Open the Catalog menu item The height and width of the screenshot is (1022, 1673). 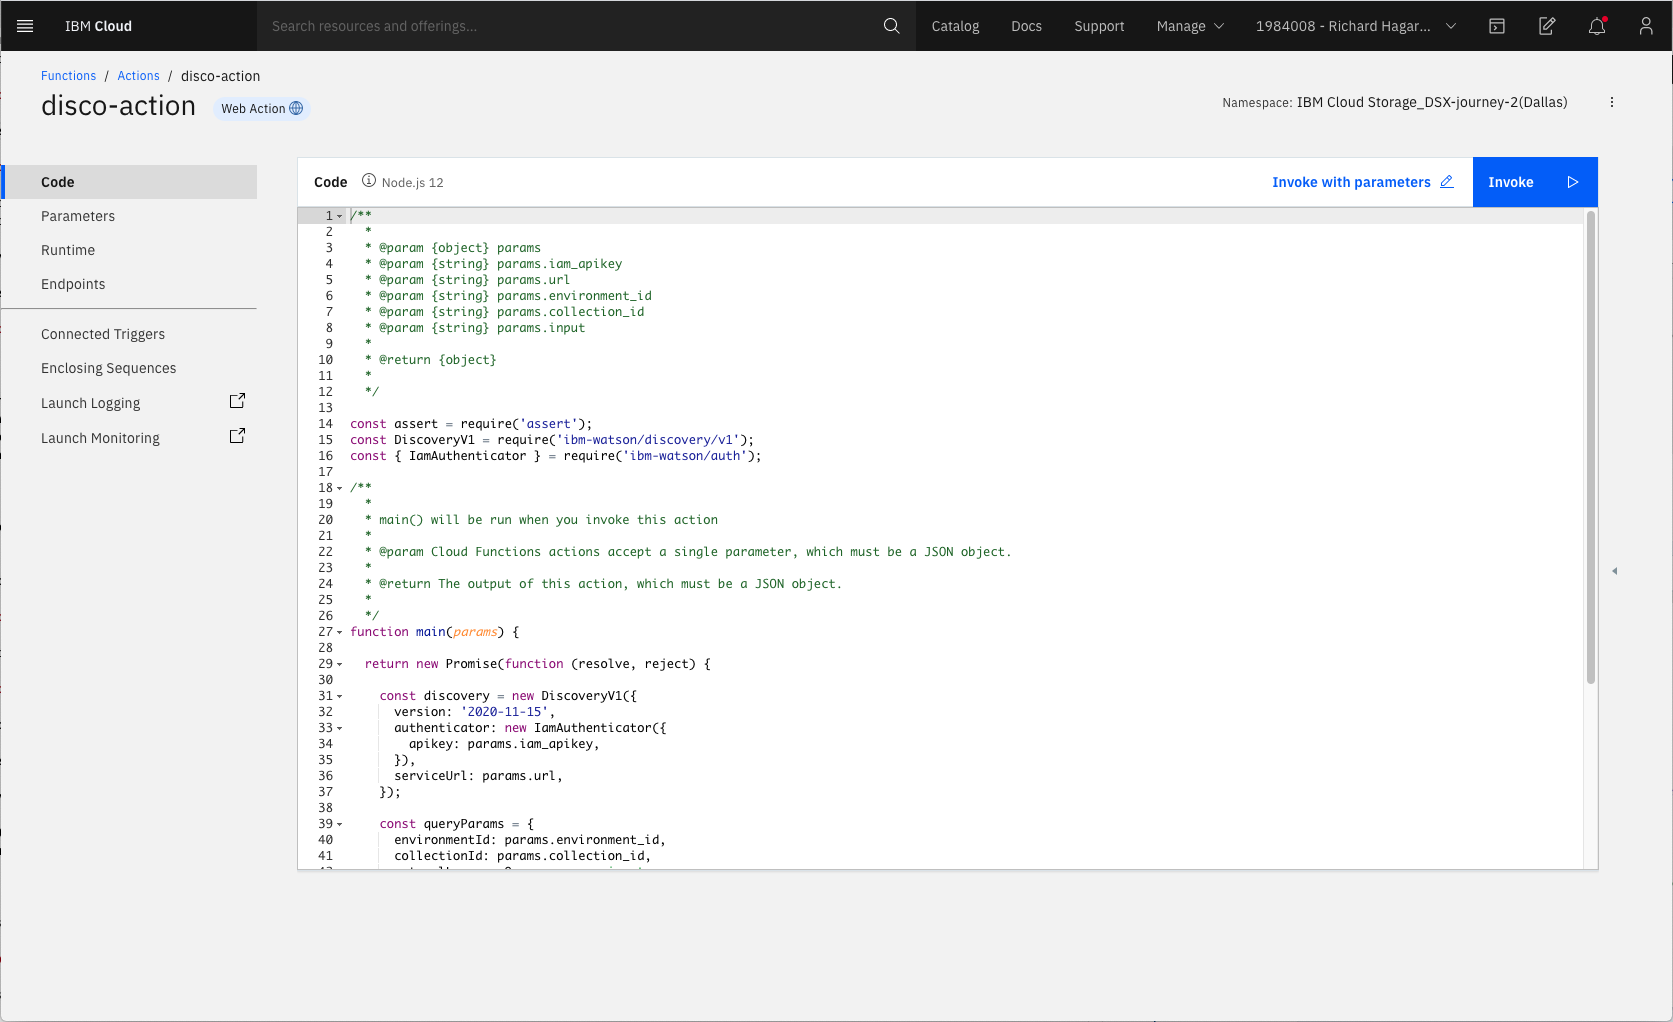click(955, 26)
